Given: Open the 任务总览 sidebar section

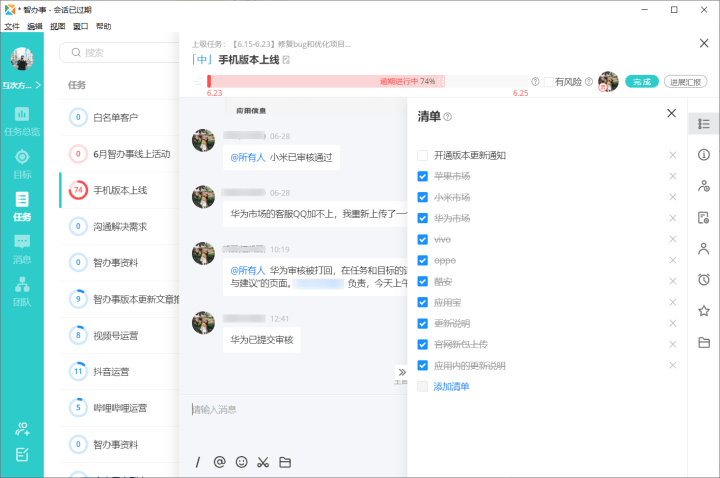Looking at the screenshot, I should point(22,120).
